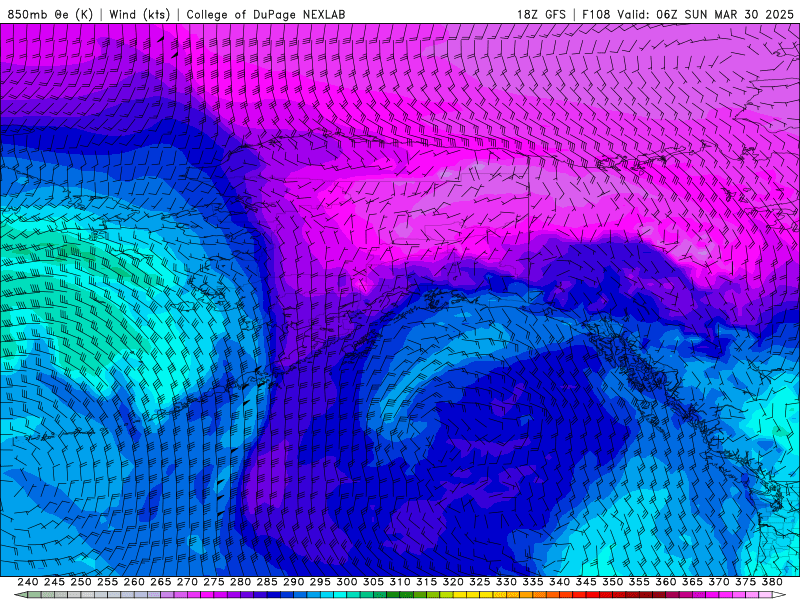
Task: Click the 255 color scale label
Action: [x=107, y=582]
